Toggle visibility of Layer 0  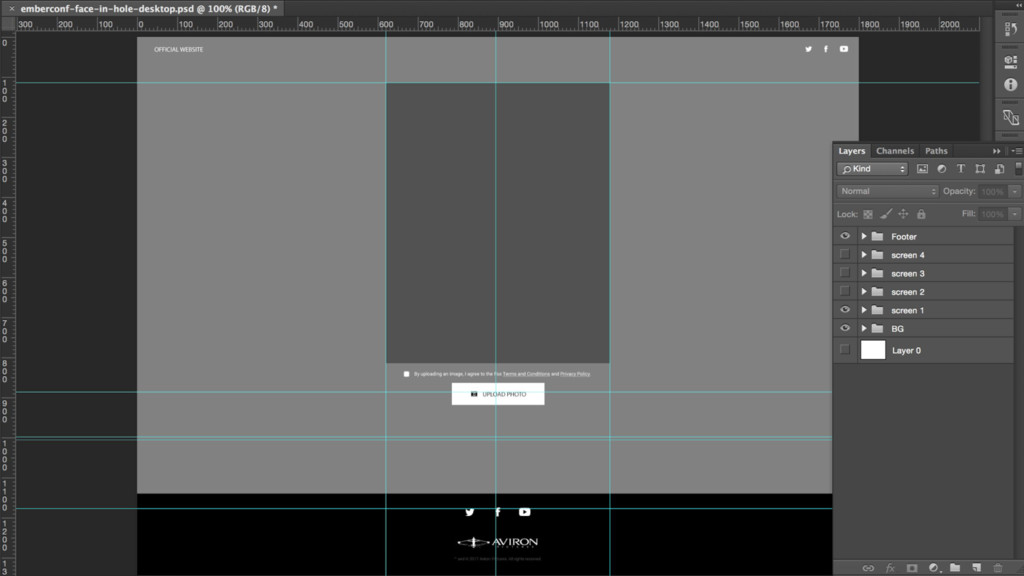pos(845,350)
